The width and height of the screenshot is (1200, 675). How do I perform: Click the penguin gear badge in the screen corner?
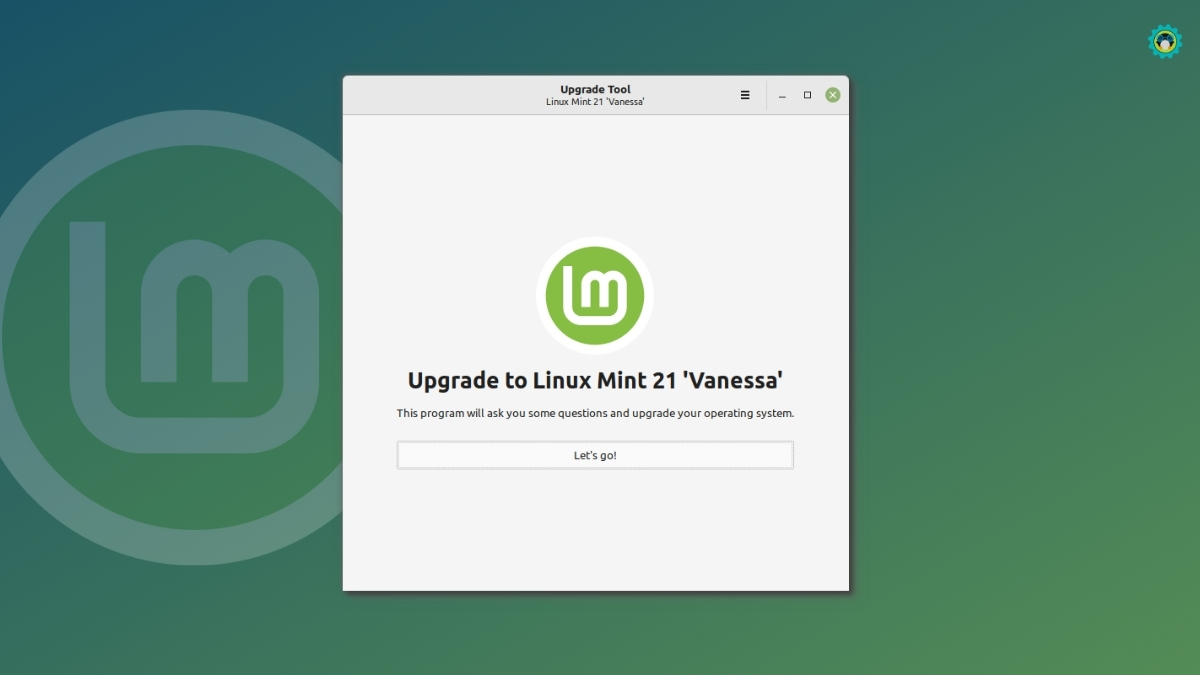point(1165,41)
